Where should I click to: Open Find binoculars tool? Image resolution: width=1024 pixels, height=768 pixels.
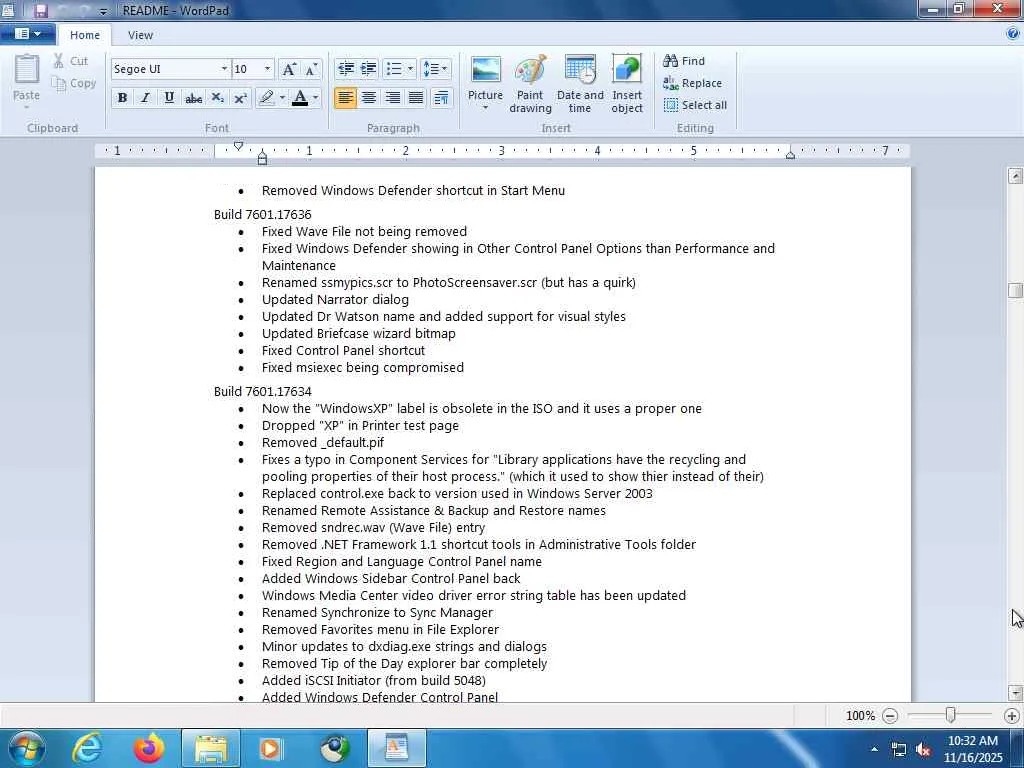(684, 61)
